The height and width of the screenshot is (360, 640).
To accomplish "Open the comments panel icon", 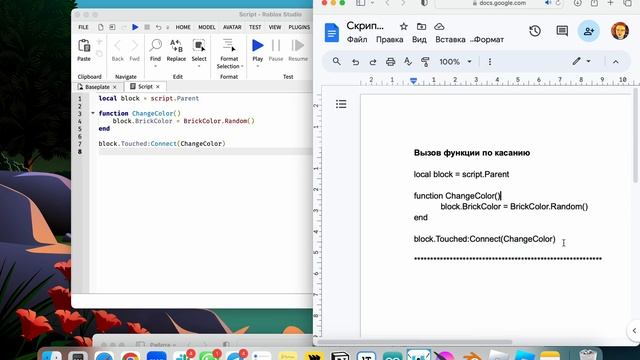I will pyautogui.click(x=562, y=31).
